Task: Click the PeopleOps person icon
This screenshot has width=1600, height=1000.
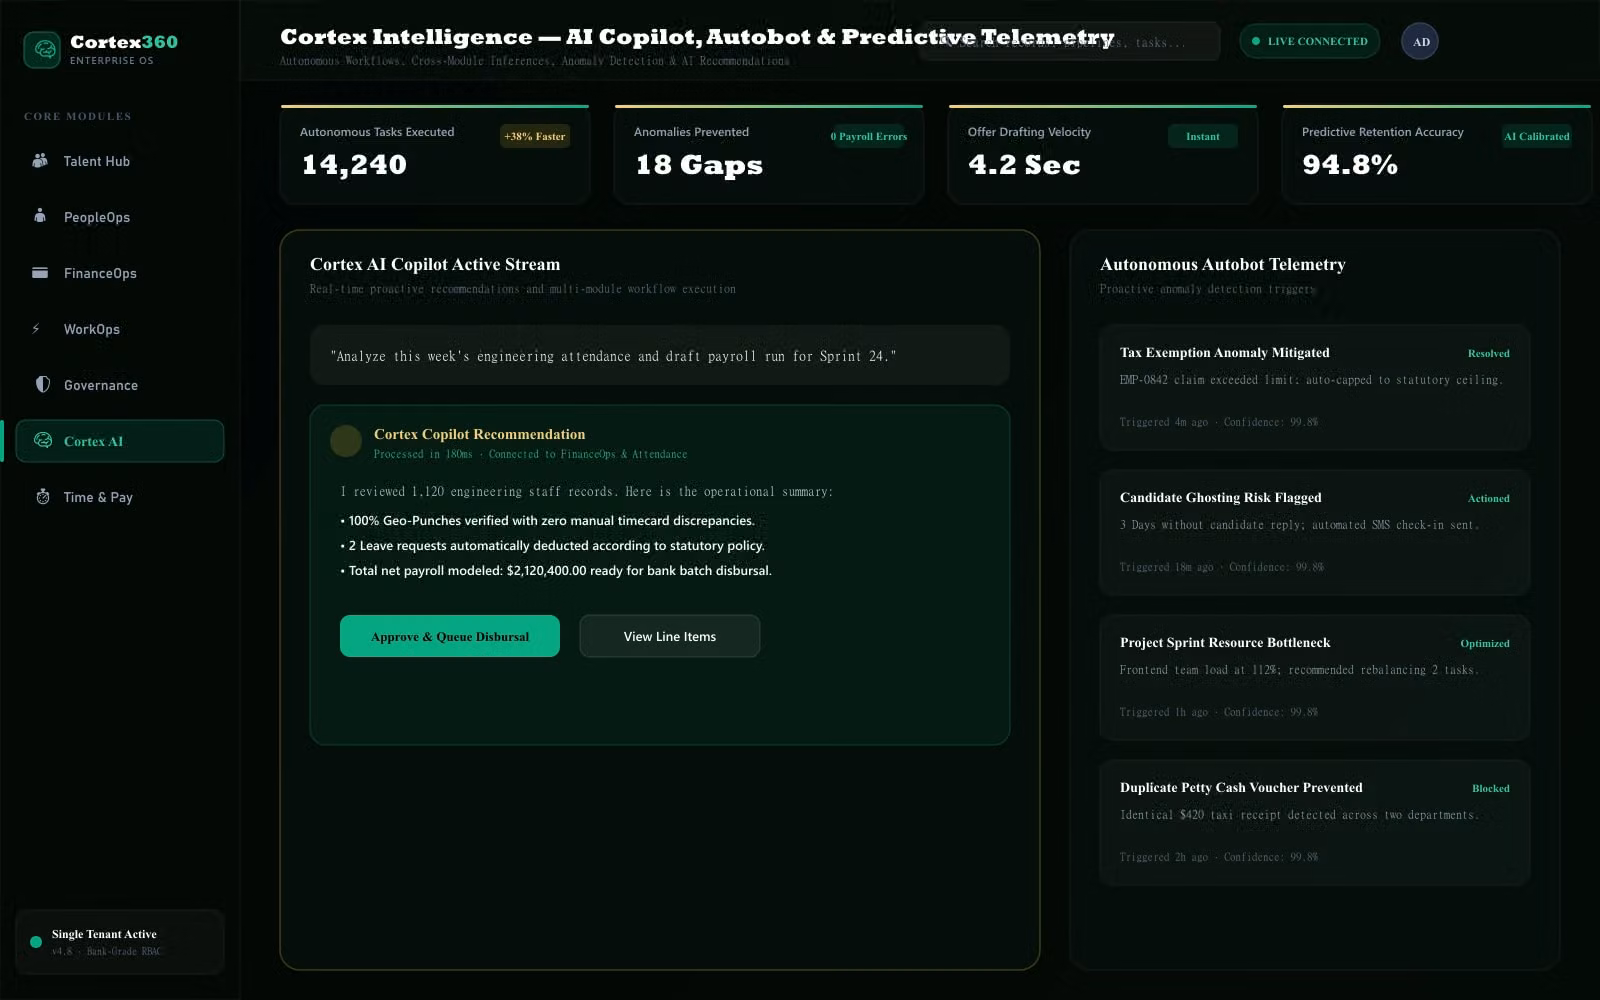Action: (40, 215)
